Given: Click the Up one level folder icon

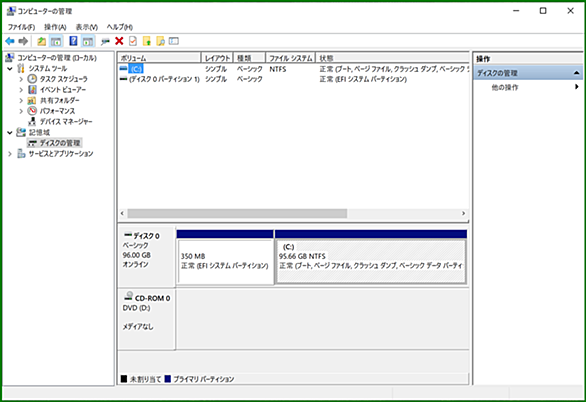Looking at the screenshot, I should click(x=41, y=41).
